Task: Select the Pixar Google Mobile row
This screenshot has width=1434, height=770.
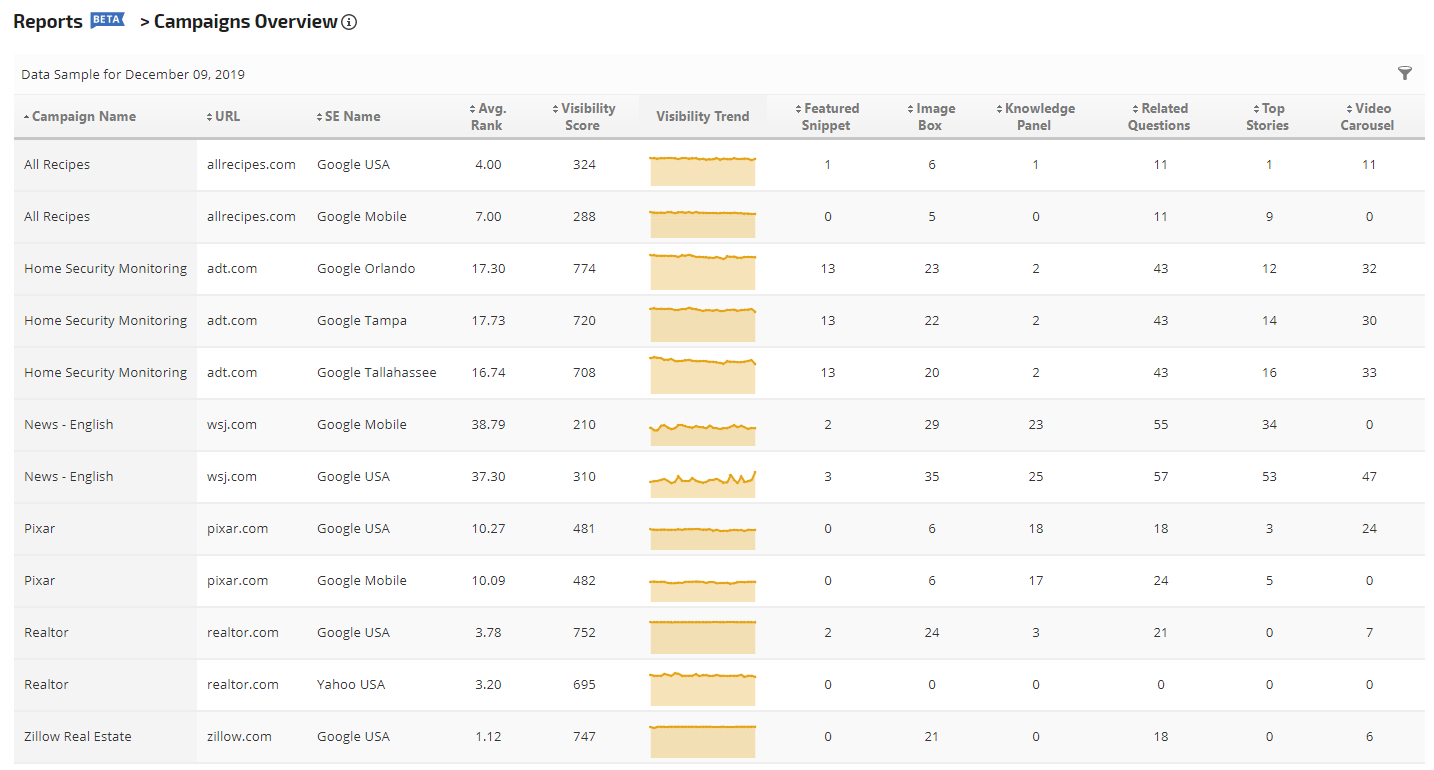Action: tap(40, 581)
